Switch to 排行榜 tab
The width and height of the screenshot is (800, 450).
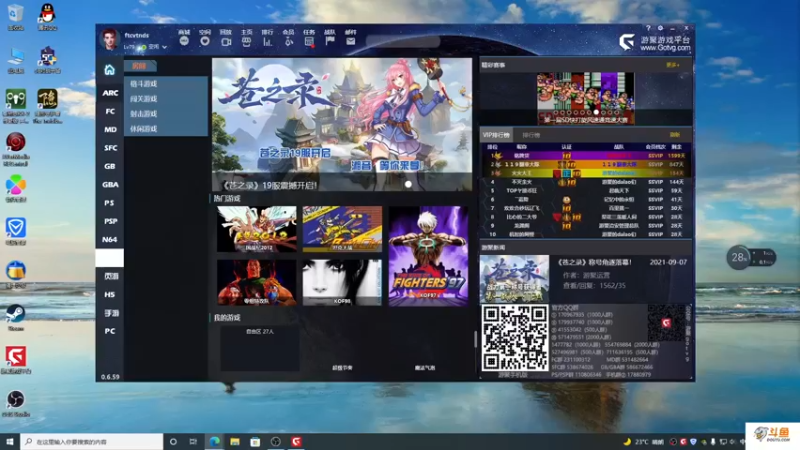531,135
